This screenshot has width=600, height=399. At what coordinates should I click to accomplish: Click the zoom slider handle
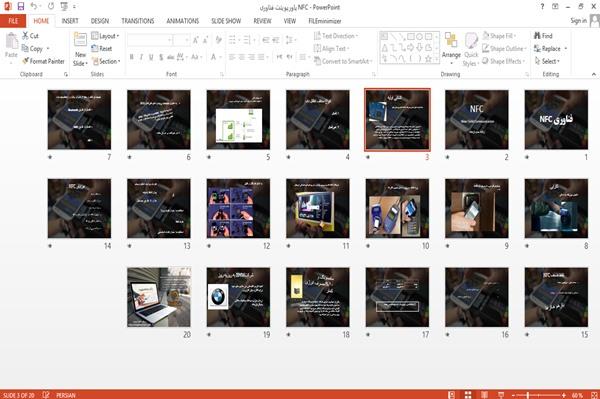[528, 395]
